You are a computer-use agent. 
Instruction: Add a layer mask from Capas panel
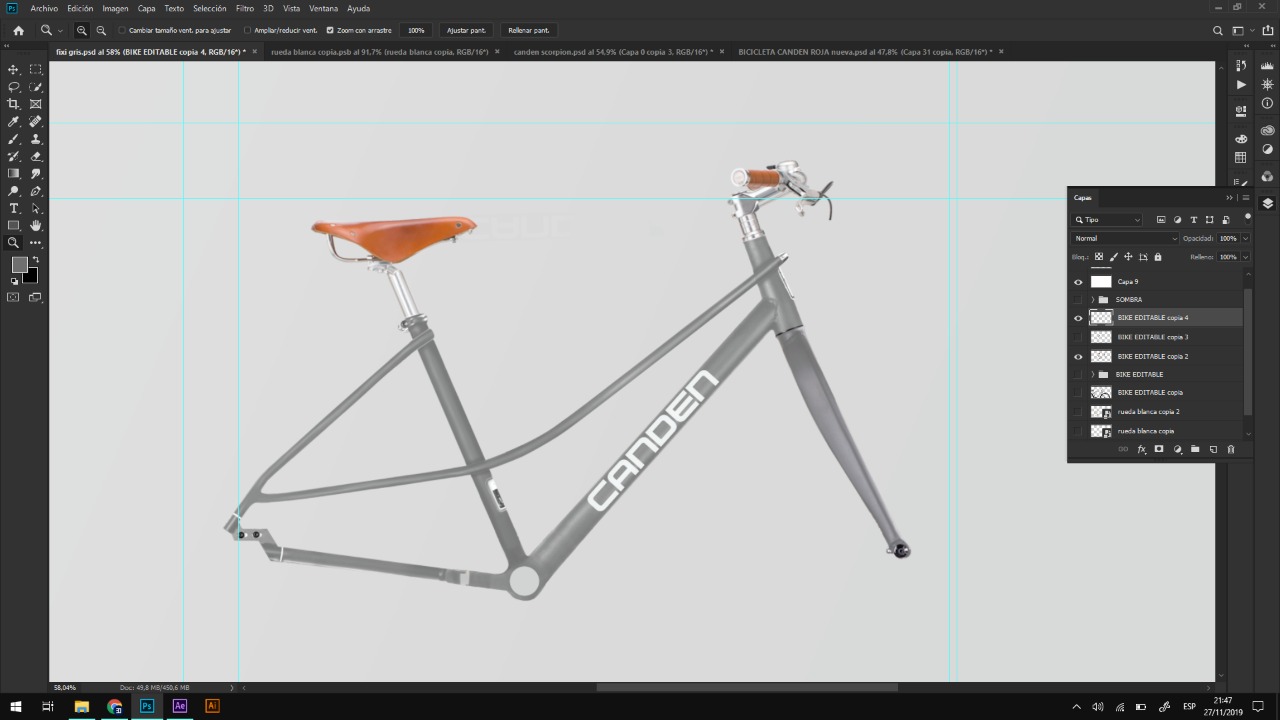[x=1159, y=449]
